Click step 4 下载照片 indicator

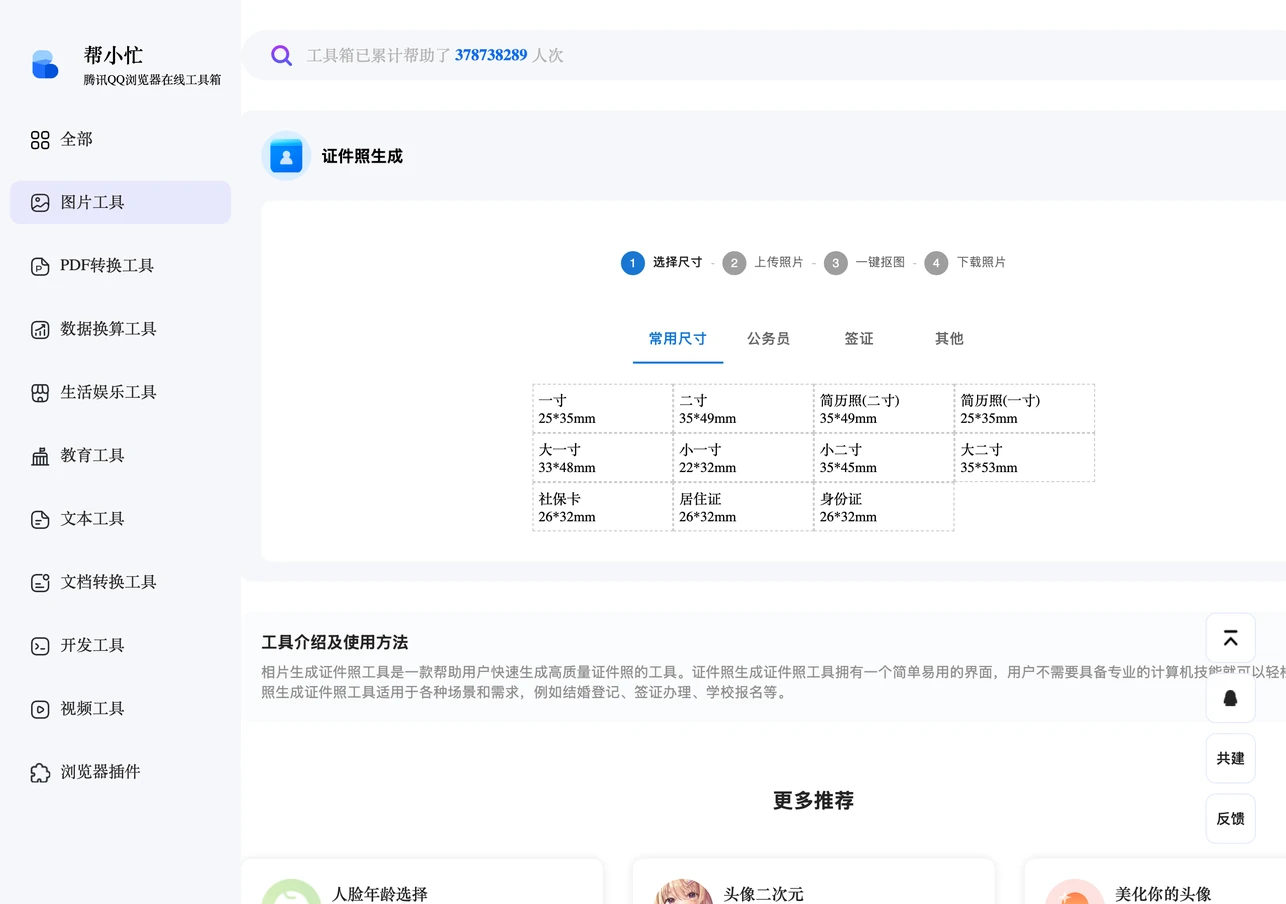(x=966, y=263)
